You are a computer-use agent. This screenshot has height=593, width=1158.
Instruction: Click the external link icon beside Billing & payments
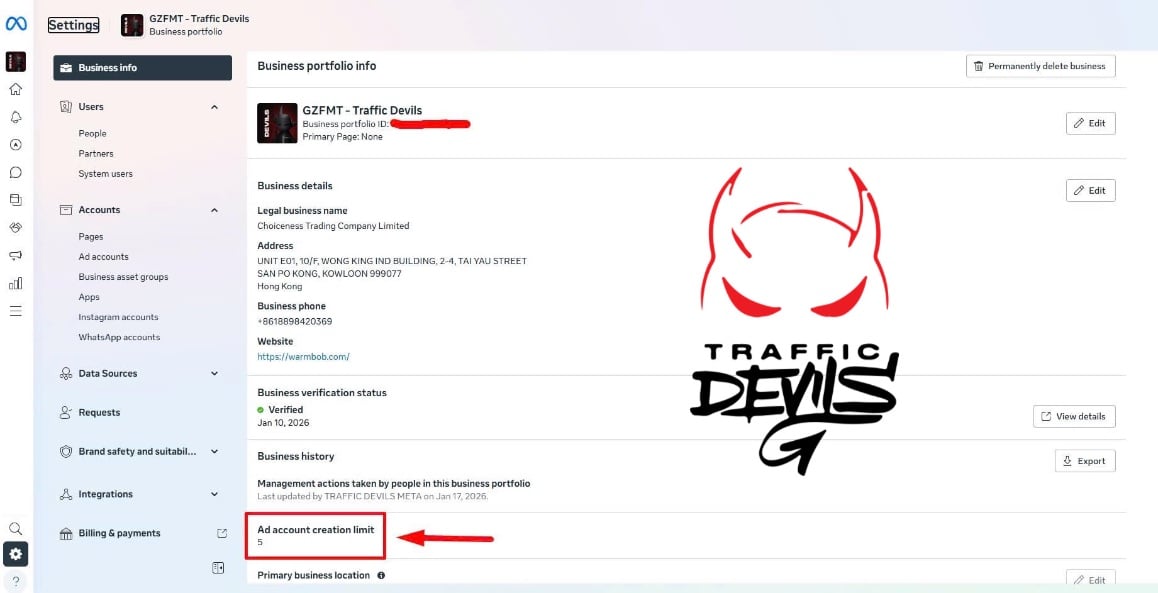click(x=222, y=533)
